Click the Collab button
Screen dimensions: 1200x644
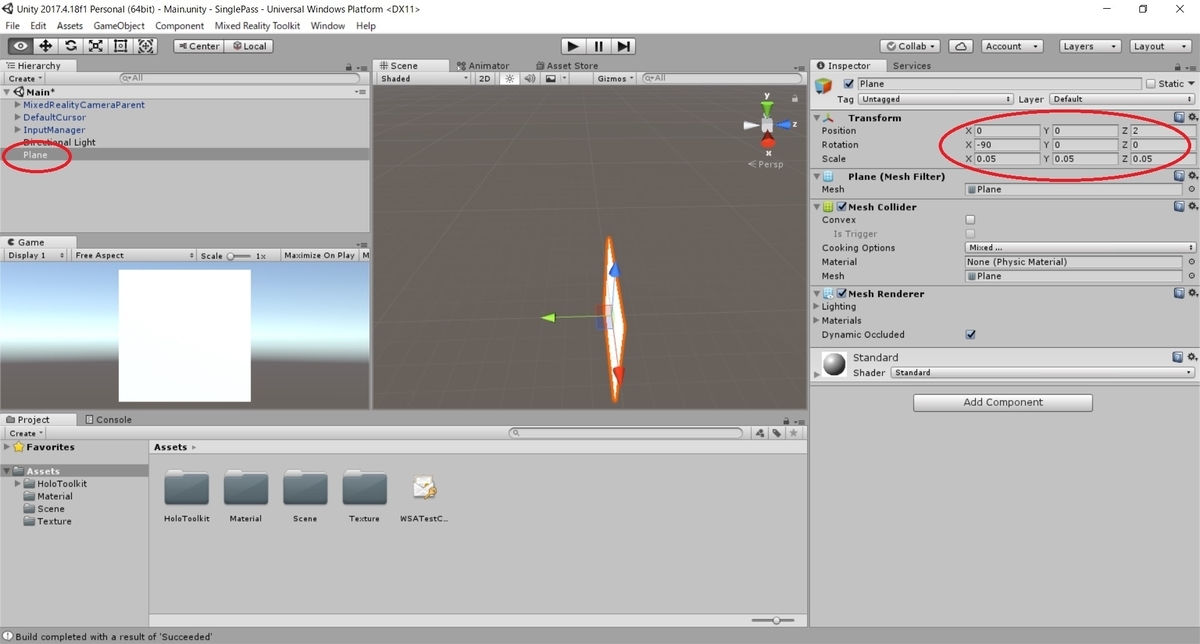[x=910, y=46]
